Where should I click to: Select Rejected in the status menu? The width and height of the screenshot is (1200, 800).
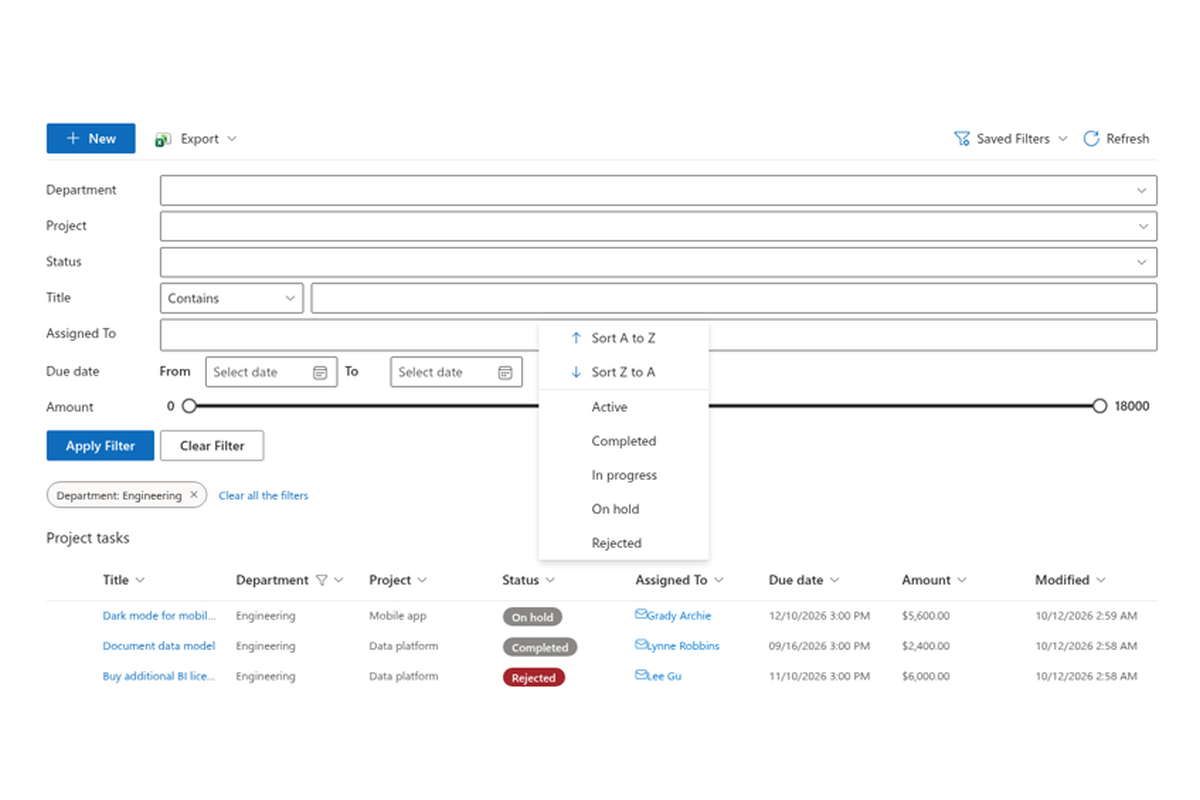click(x=623, y=543)
